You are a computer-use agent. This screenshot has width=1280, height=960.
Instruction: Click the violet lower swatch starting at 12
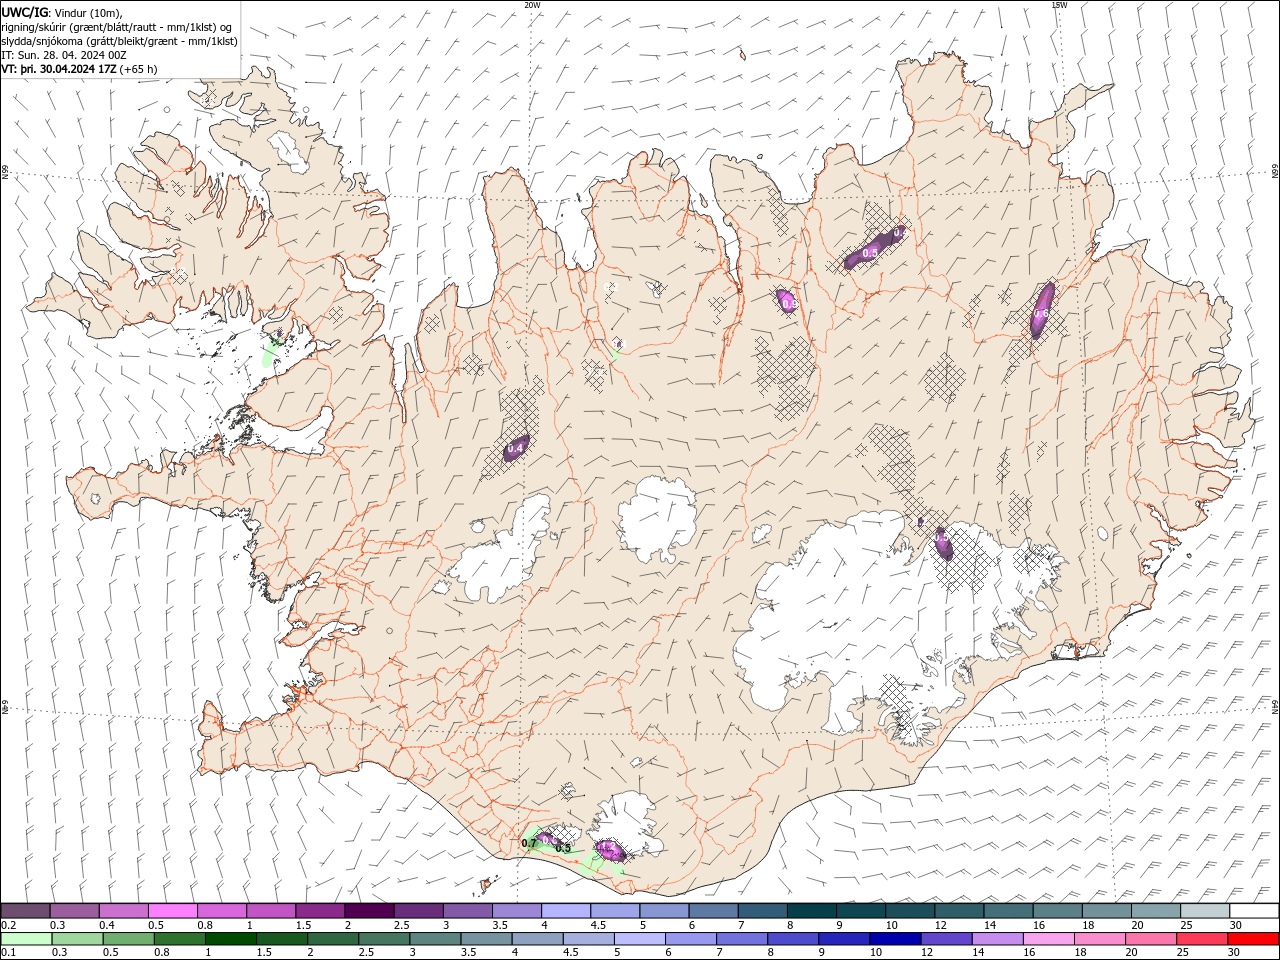pos(945,939)
